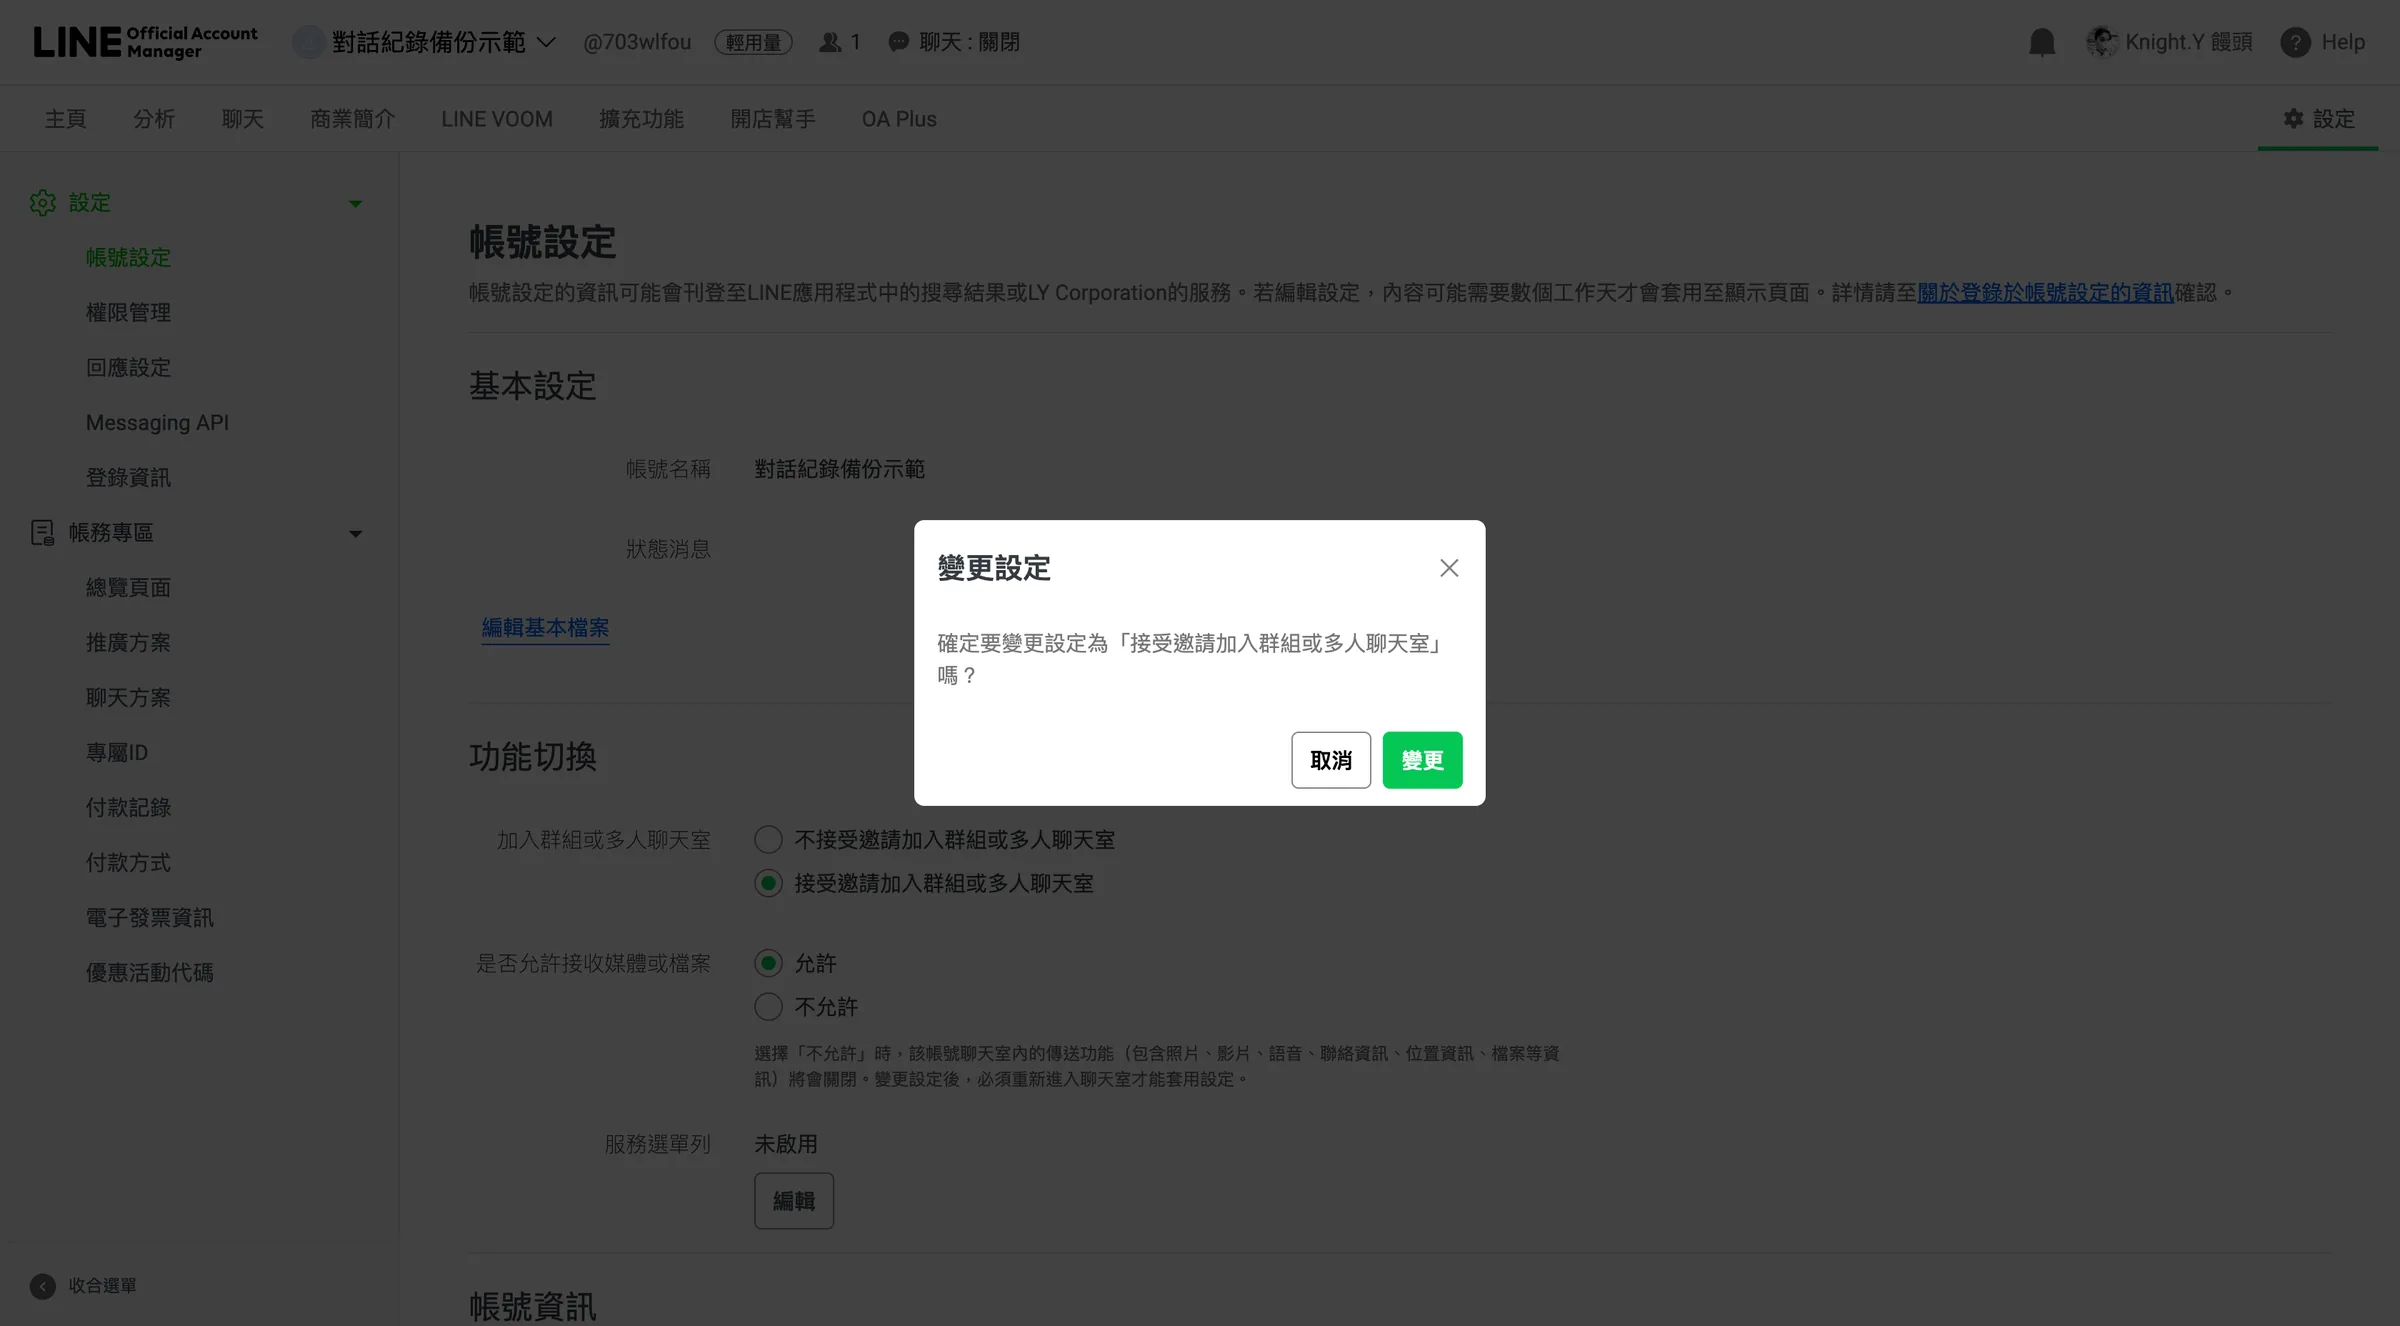The image size is (2400, 1326).
Task: Click the friends count person icon
Action: [830, 42]
